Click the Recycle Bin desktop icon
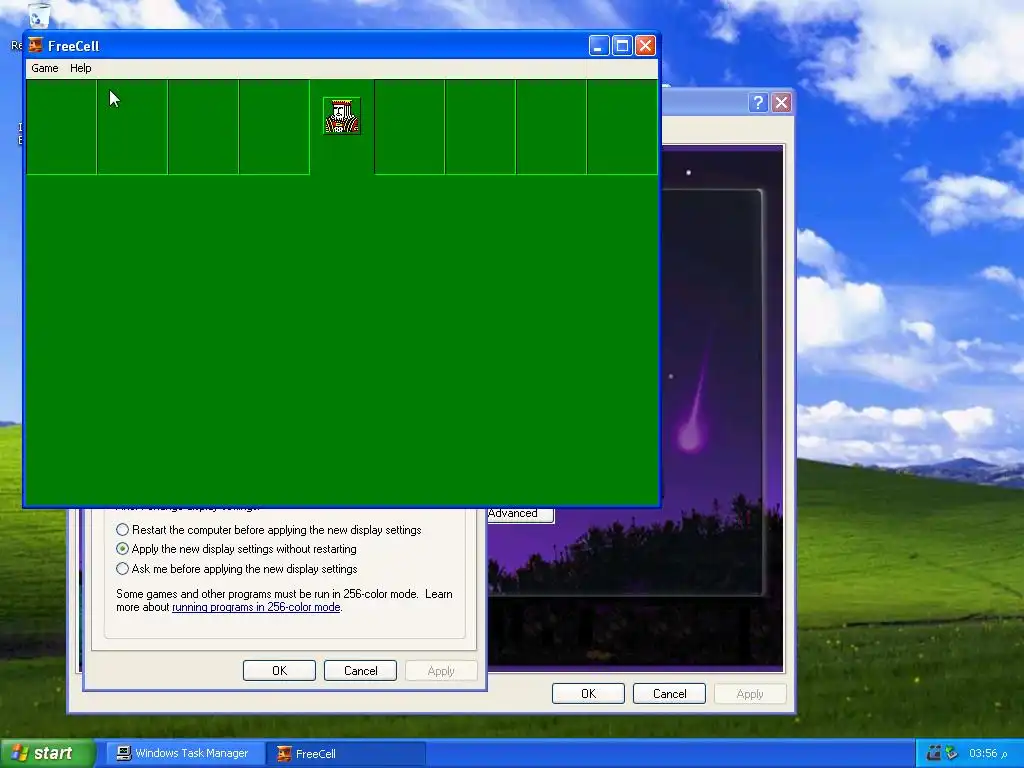 coord(39,14)
